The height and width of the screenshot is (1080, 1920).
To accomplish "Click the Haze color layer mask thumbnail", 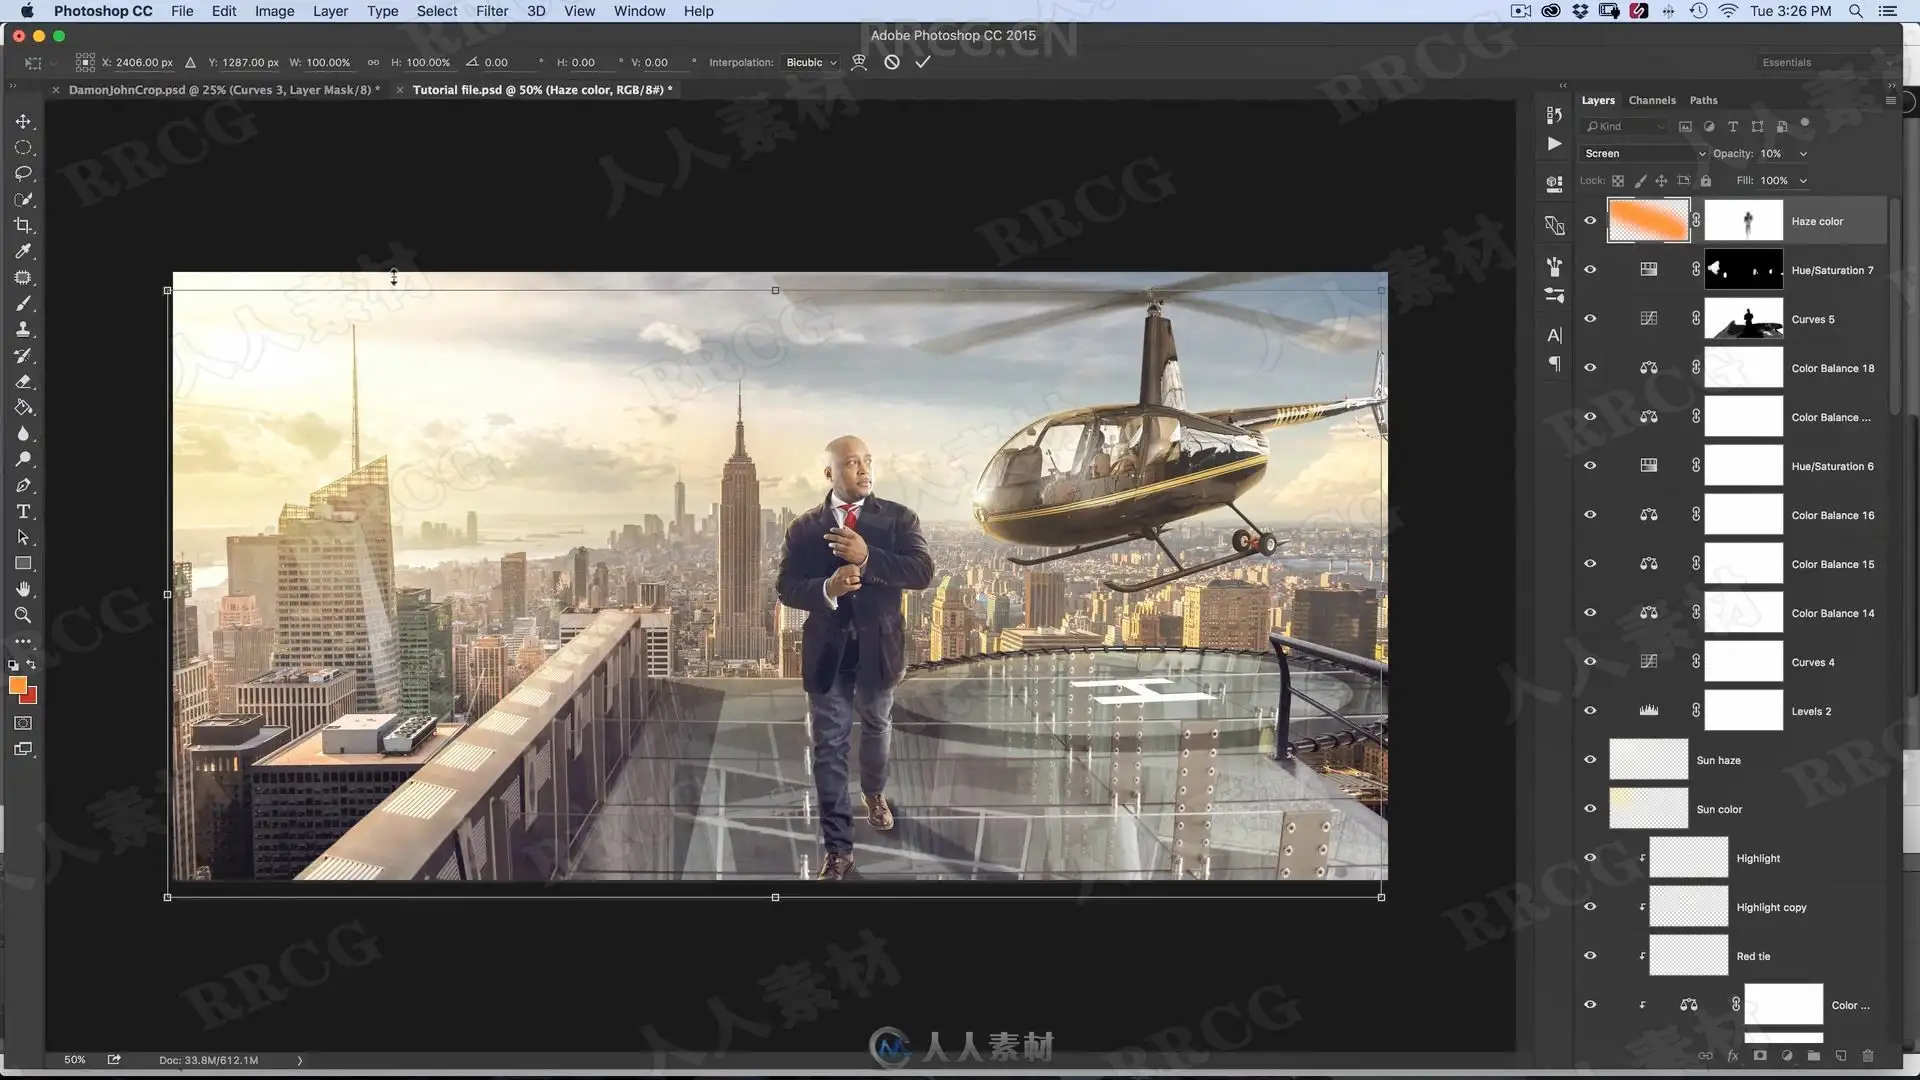I will coord(1743,221).
